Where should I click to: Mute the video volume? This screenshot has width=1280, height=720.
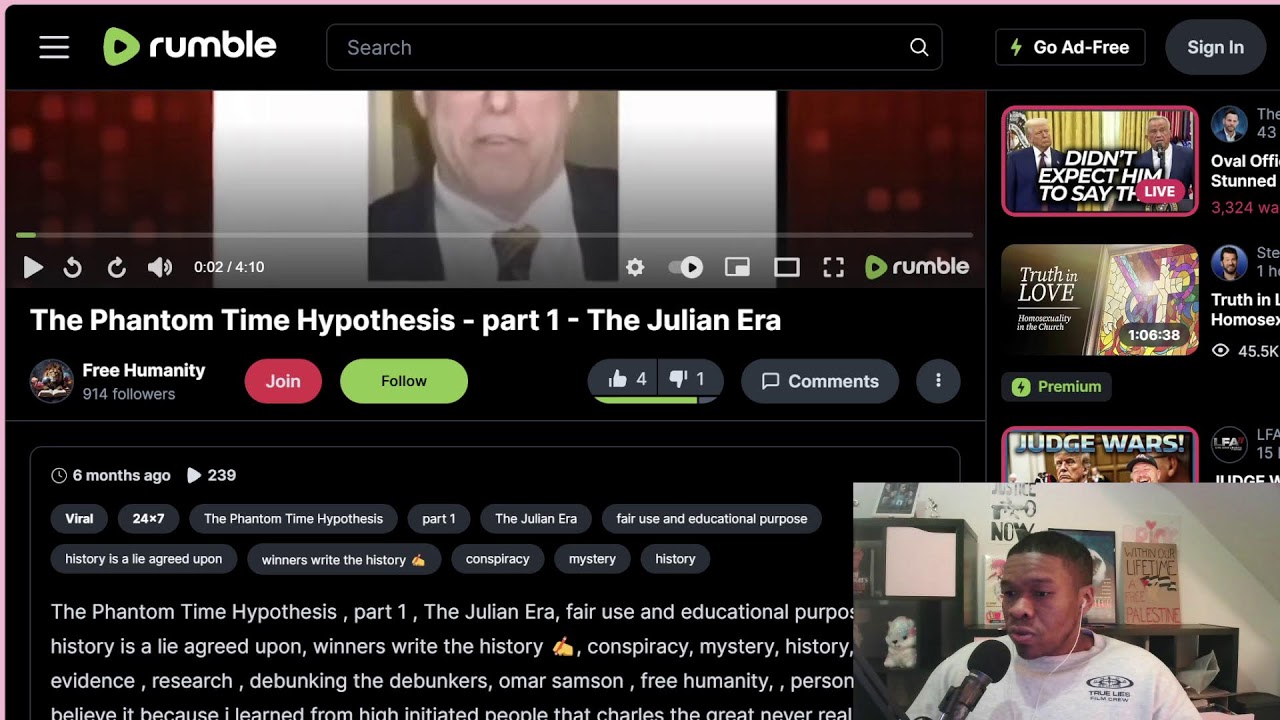tap(160, 267)
